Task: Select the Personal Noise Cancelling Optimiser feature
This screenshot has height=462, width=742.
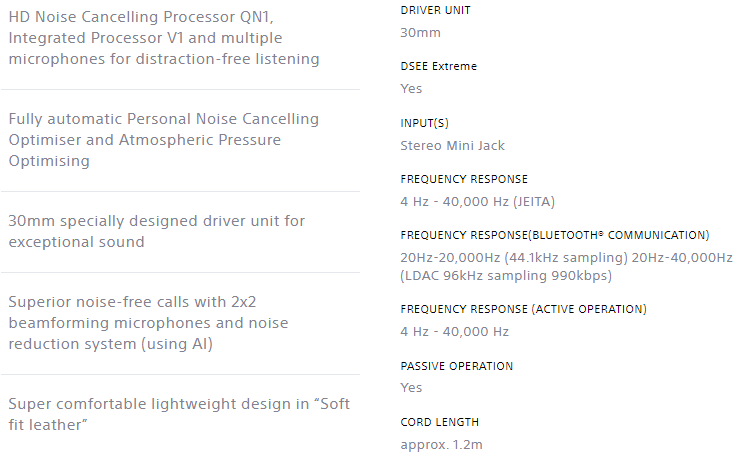Action: [164, 140]
